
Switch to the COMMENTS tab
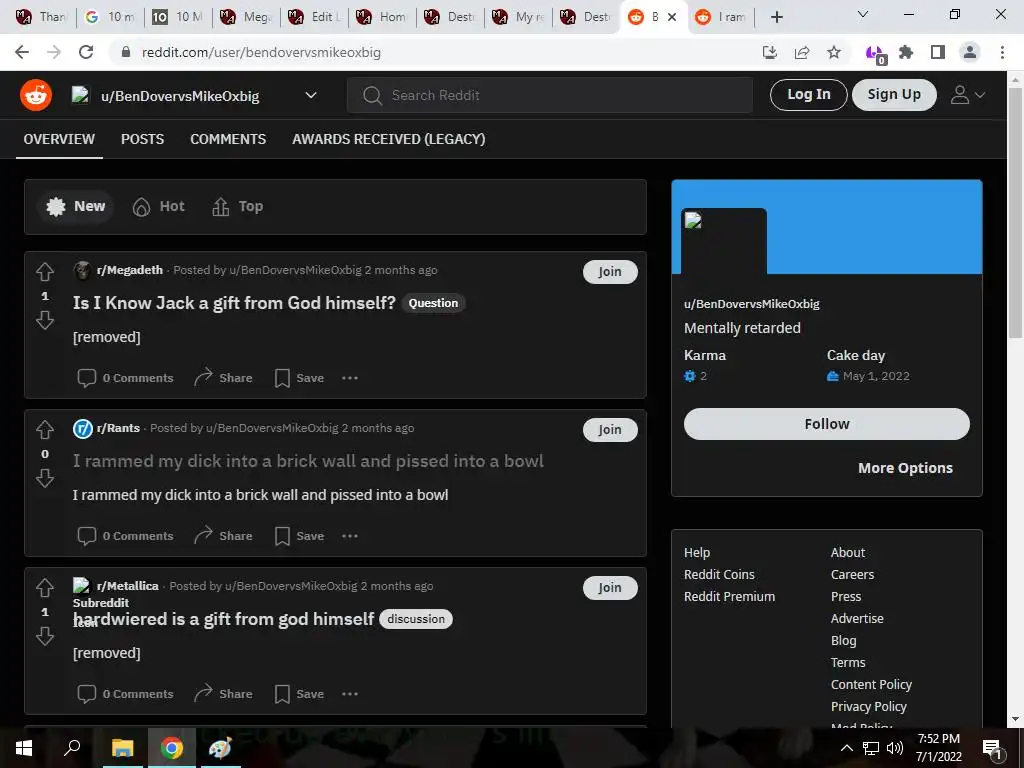pyautogui.click(x=228, y=139)
